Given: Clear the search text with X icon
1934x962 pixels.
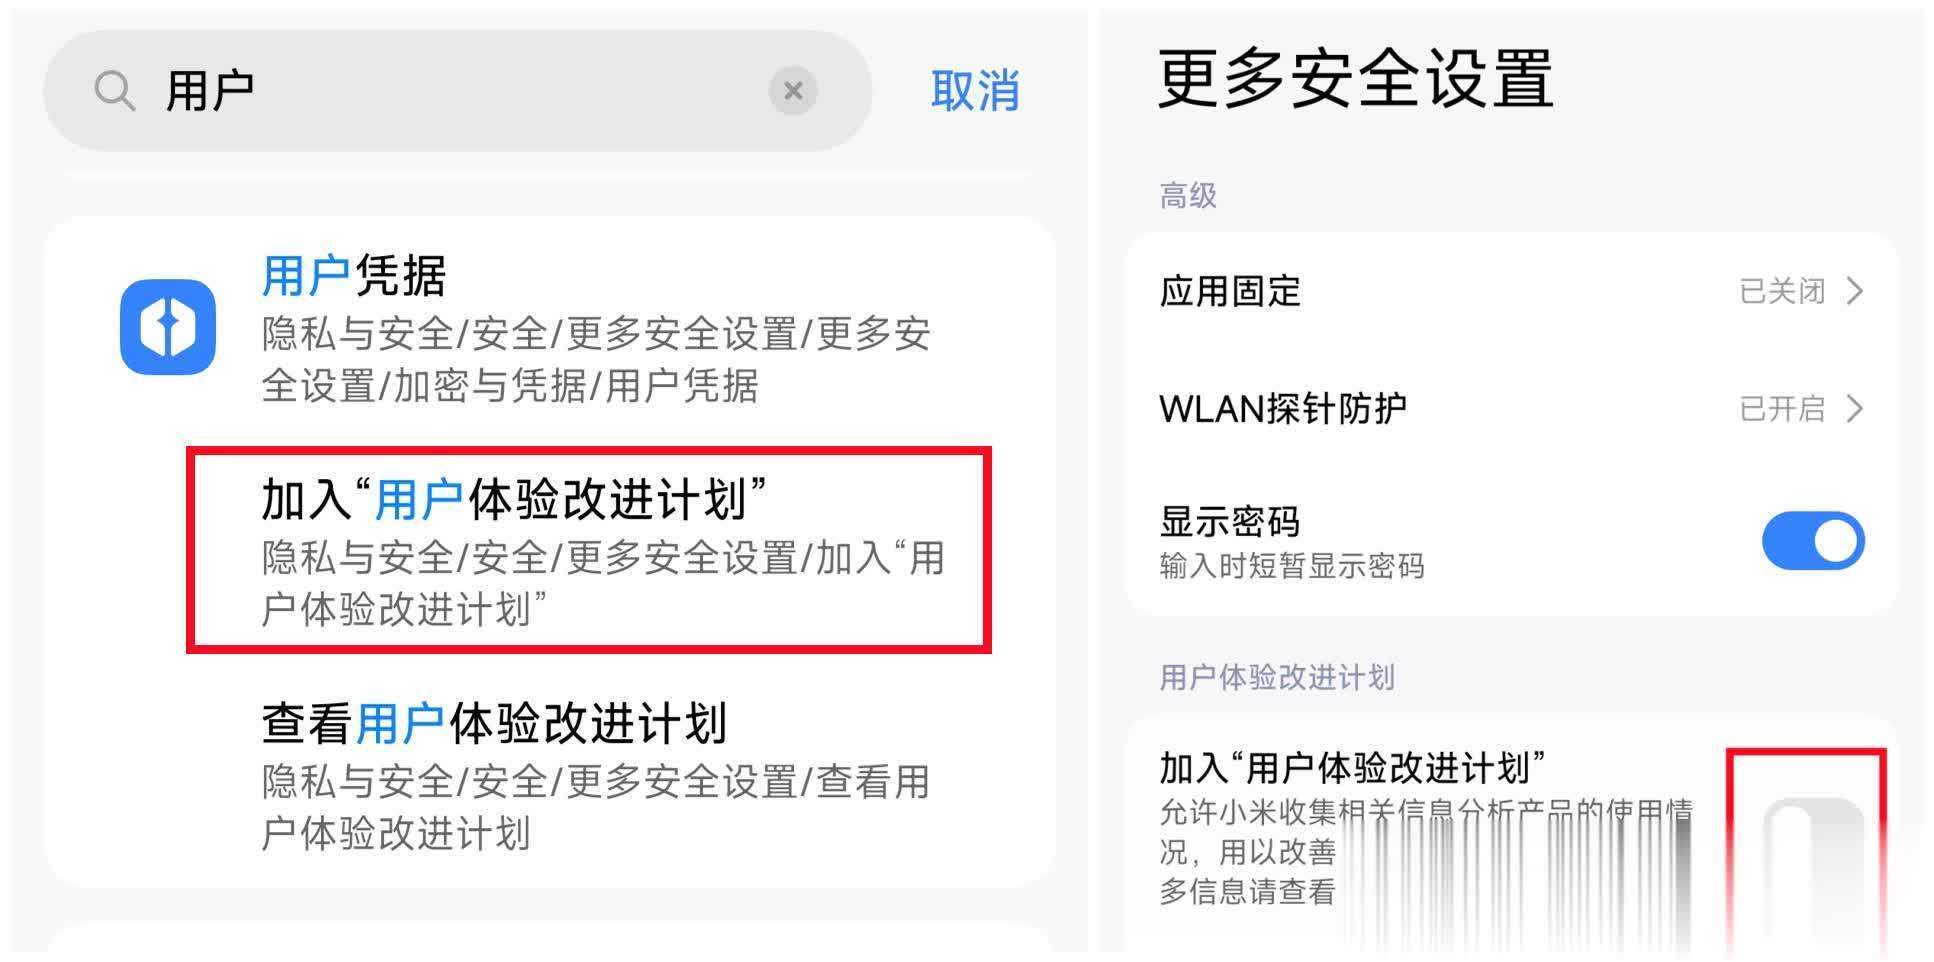Looking at the screenshot, I should pyautogui.click(x=793, y=91).
